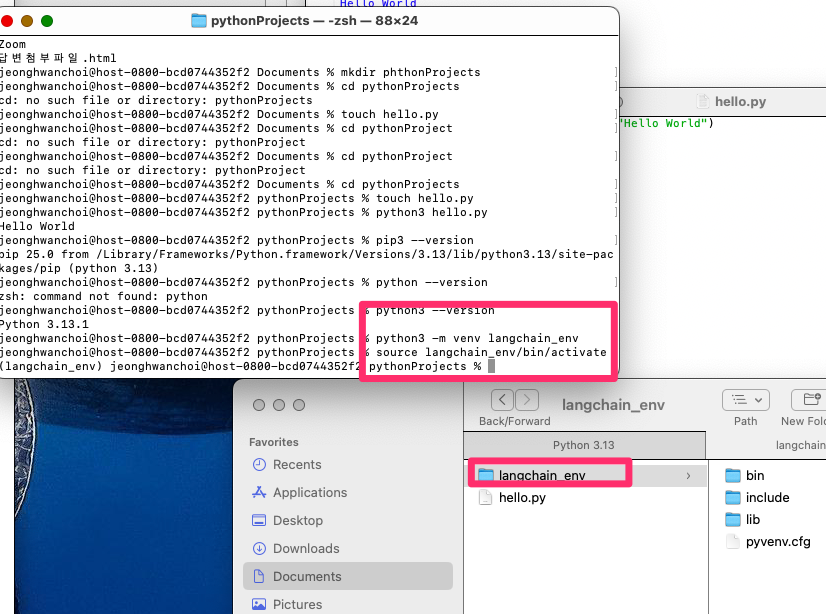
Task: Click the Python 3.13 tab in Finder
Action: point(584,445)
